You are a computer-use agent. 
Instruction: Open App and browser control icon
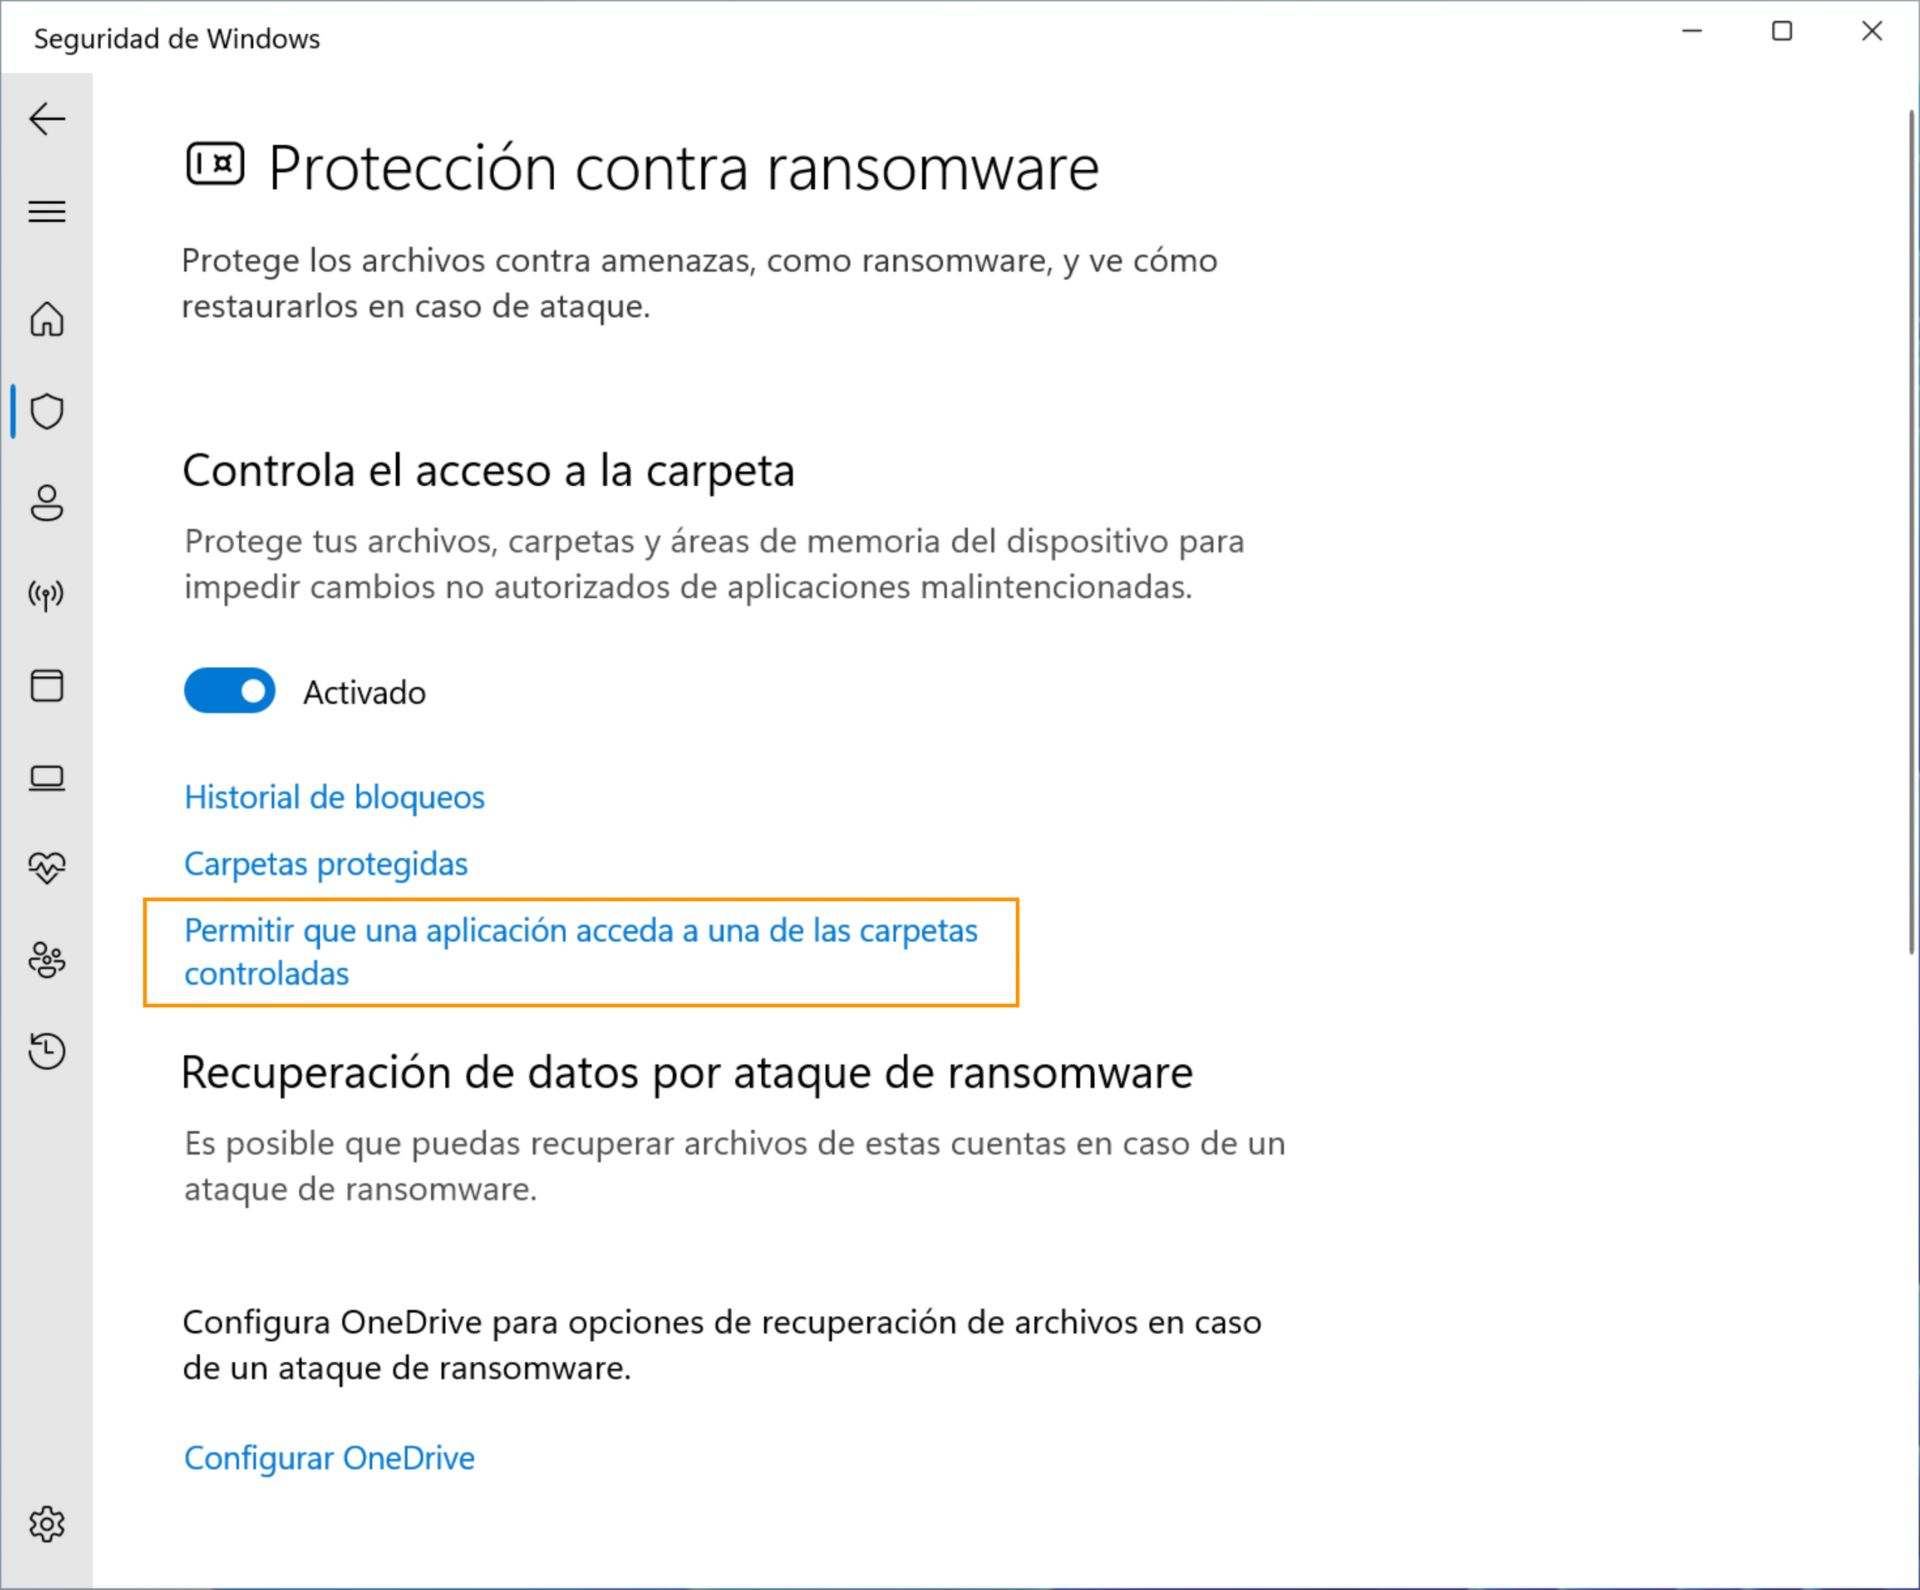tap(47, 686)
